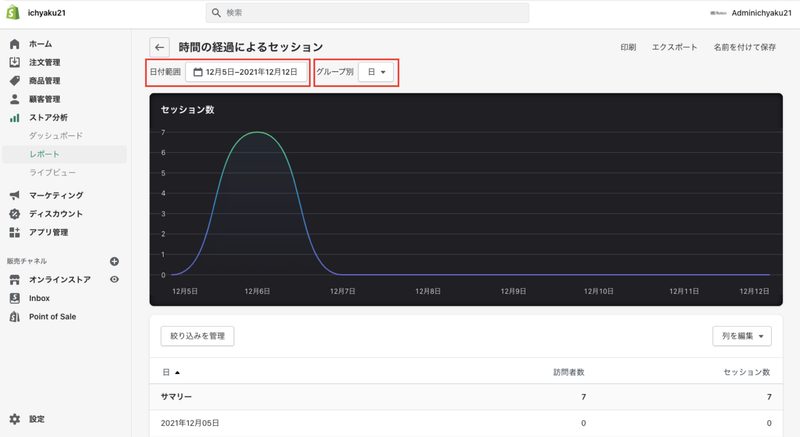800x437 pixels.
Task: Click the 販売チャネル section label
Action: point(27,261)
